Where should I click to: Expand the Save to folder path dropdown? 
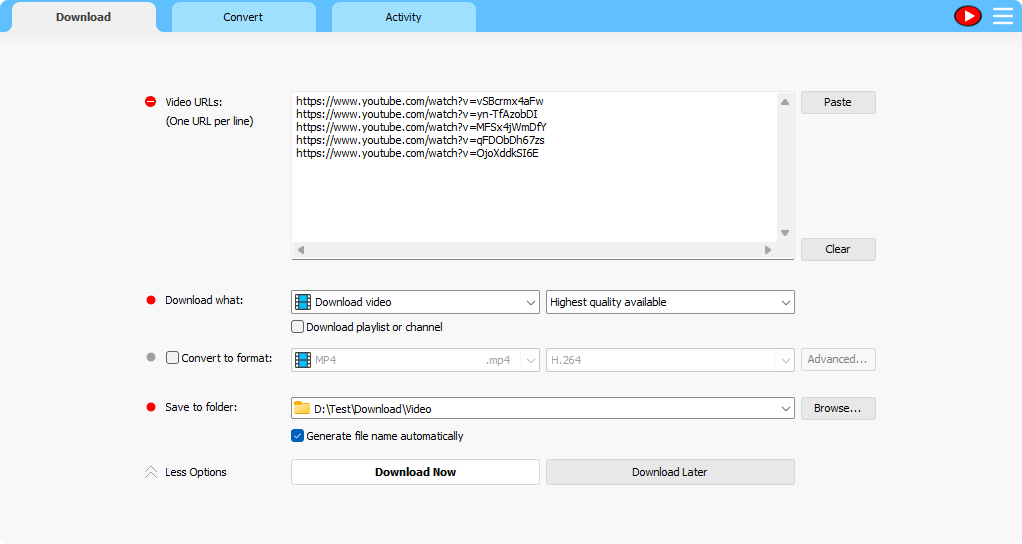click(785, 408)
